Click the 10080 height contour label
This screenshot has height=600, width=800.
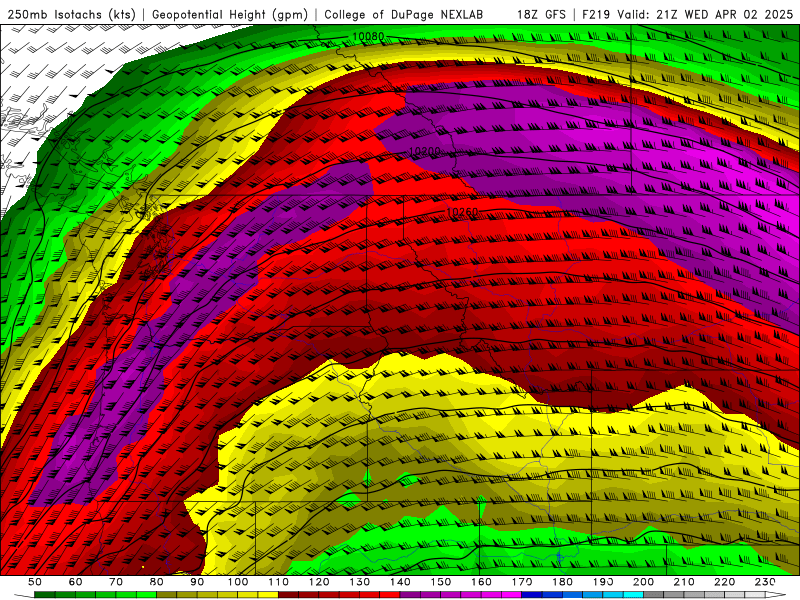pyautogui.click(x=368, y=37)
